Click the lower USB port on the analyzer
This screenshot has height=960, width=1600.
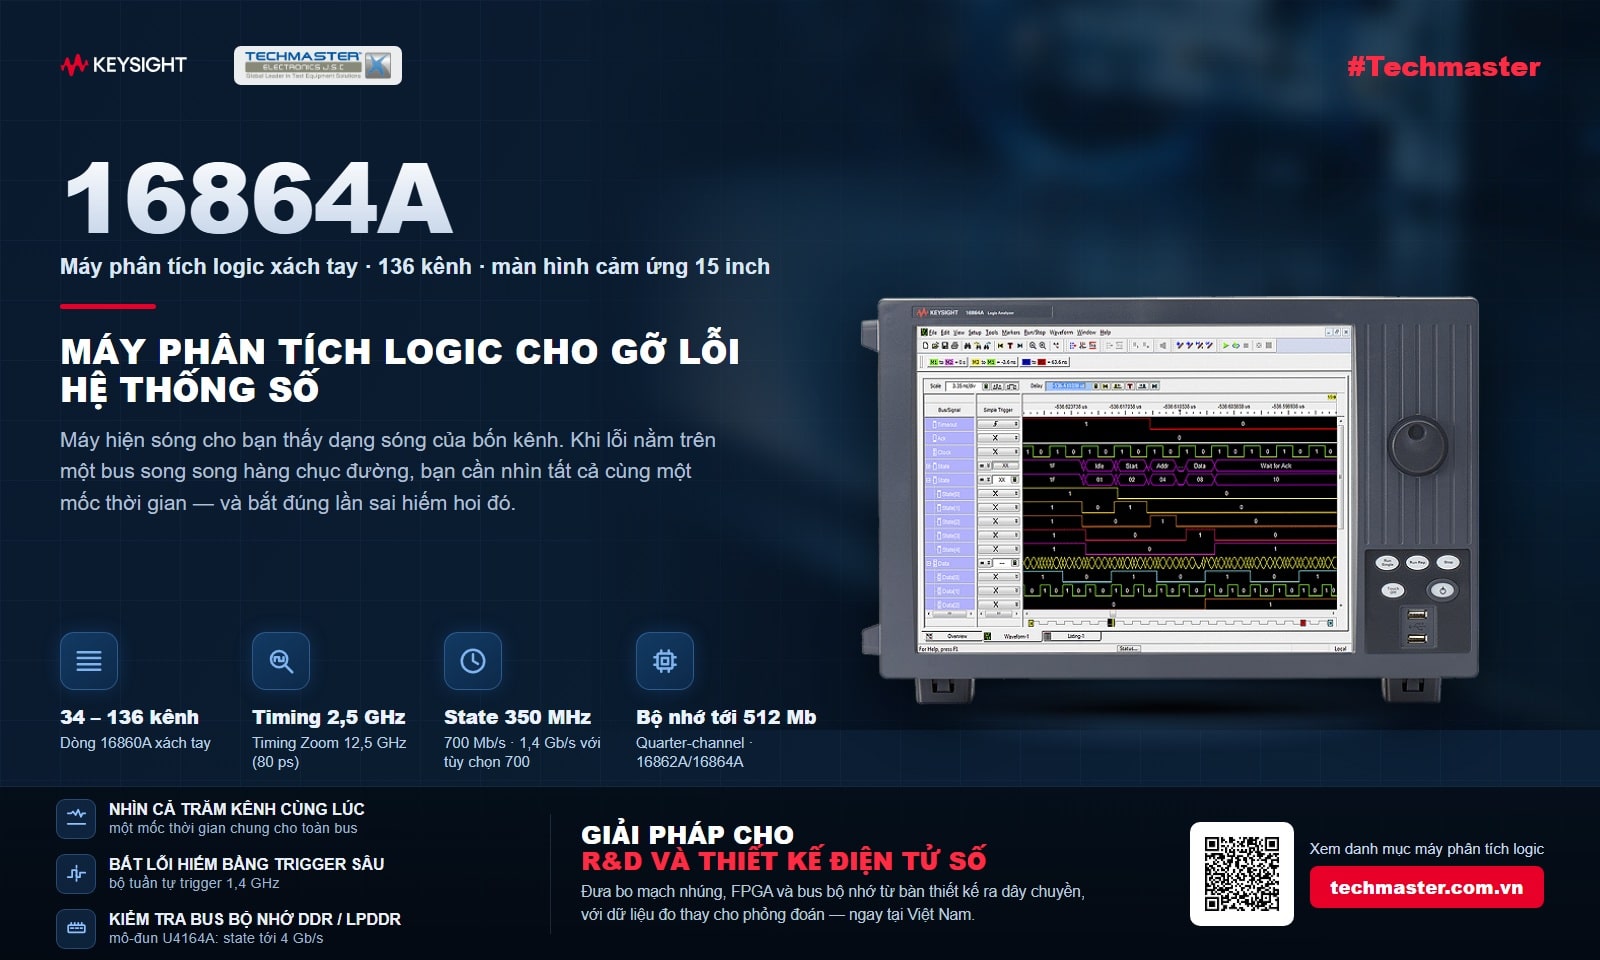click(1417, 637)
